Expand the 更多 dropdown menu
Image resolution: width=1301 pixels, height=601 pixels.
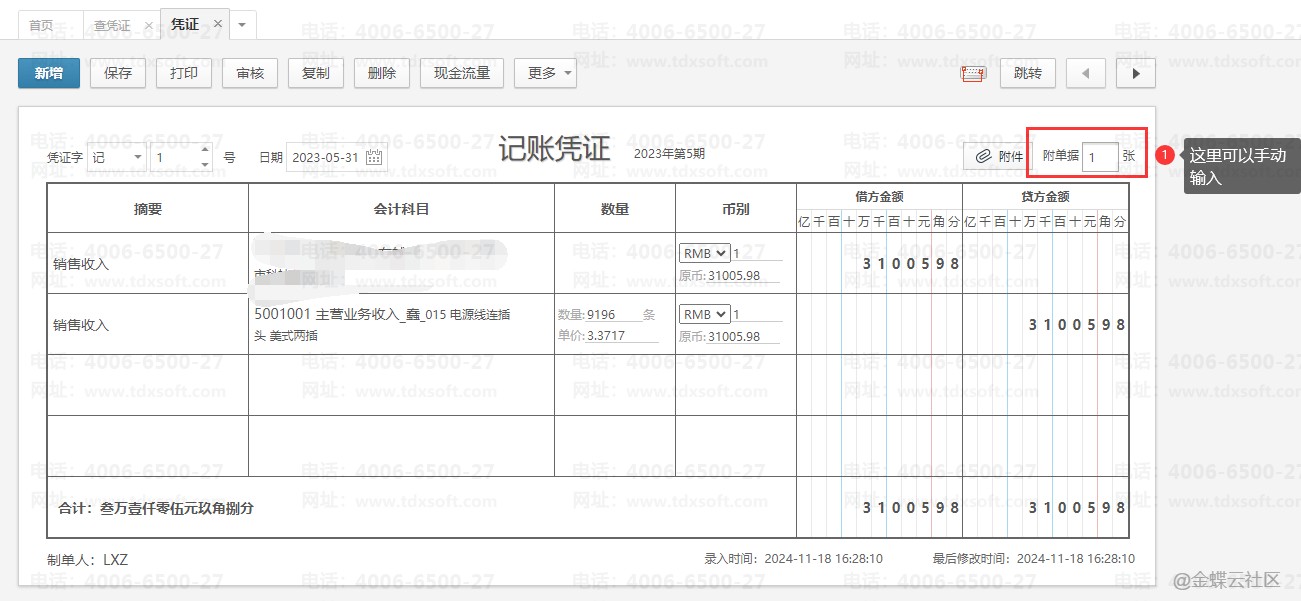click(x=545, y=73)
